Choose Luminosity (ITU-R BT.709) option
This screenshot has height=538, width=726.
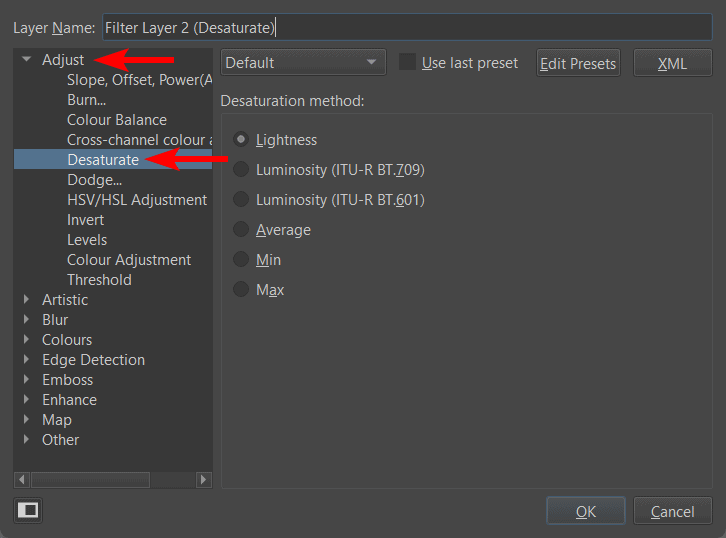click(241, 170)
